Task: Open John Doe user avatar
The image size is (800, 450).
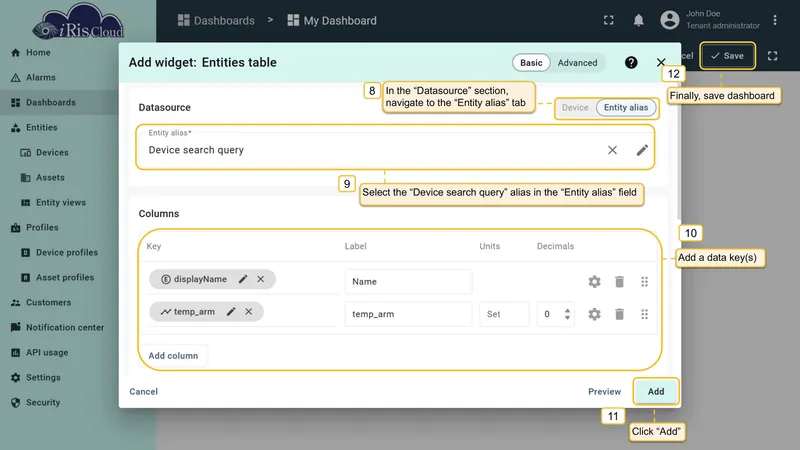Action: [669, 20]
